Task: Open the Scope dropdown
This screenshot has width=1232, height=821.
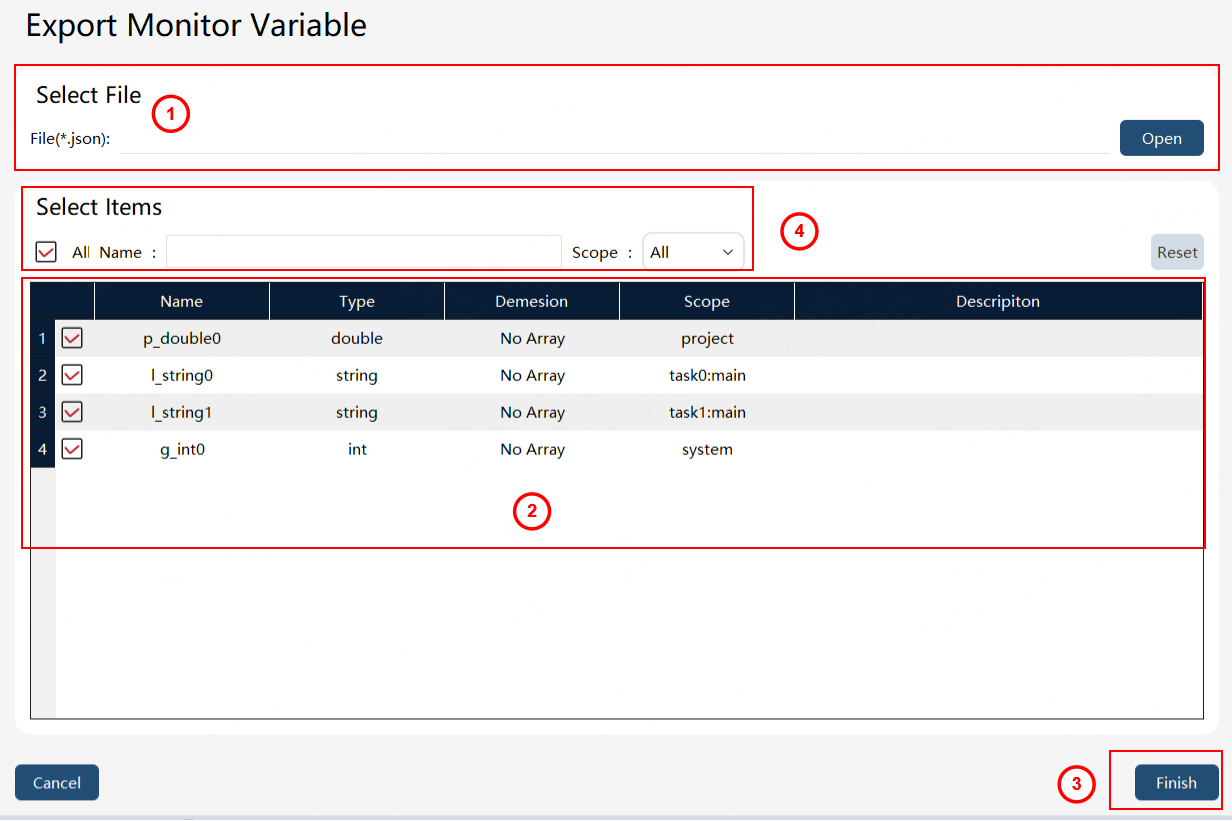Action: (693, 252)
